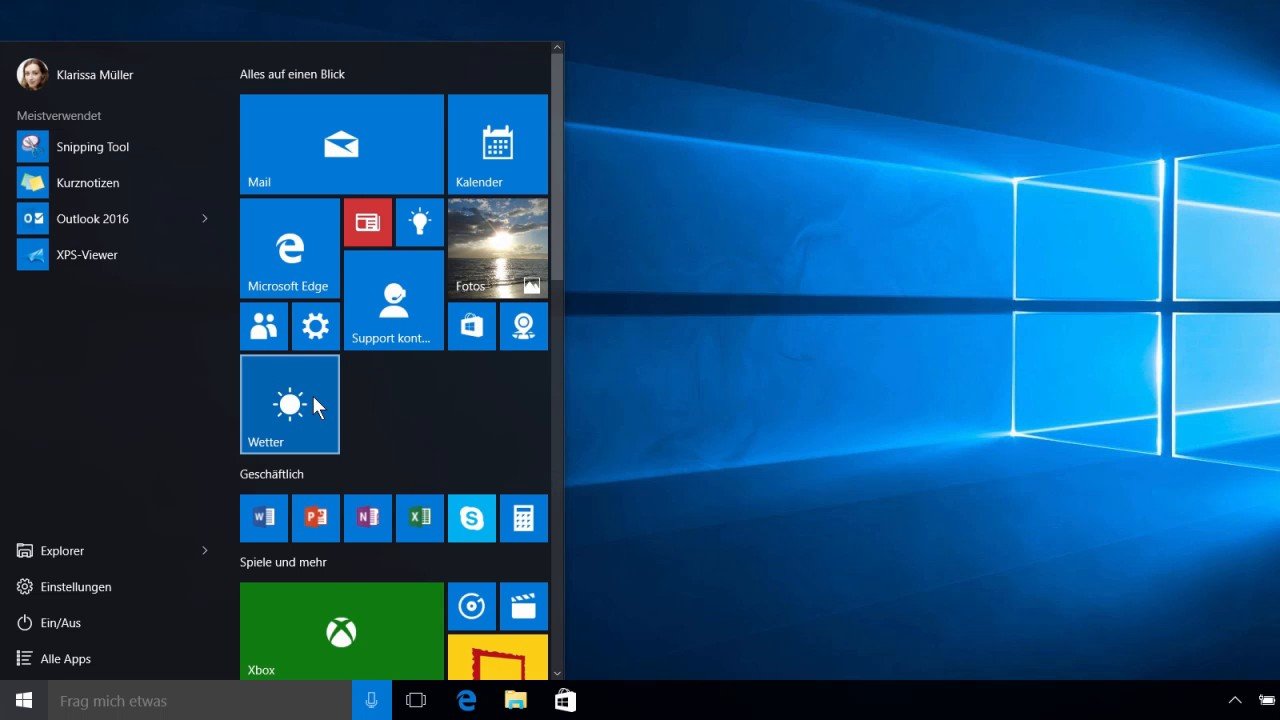
Task: Open the Calculator tile
Action: pyautogui.click(x=523, y=518)
